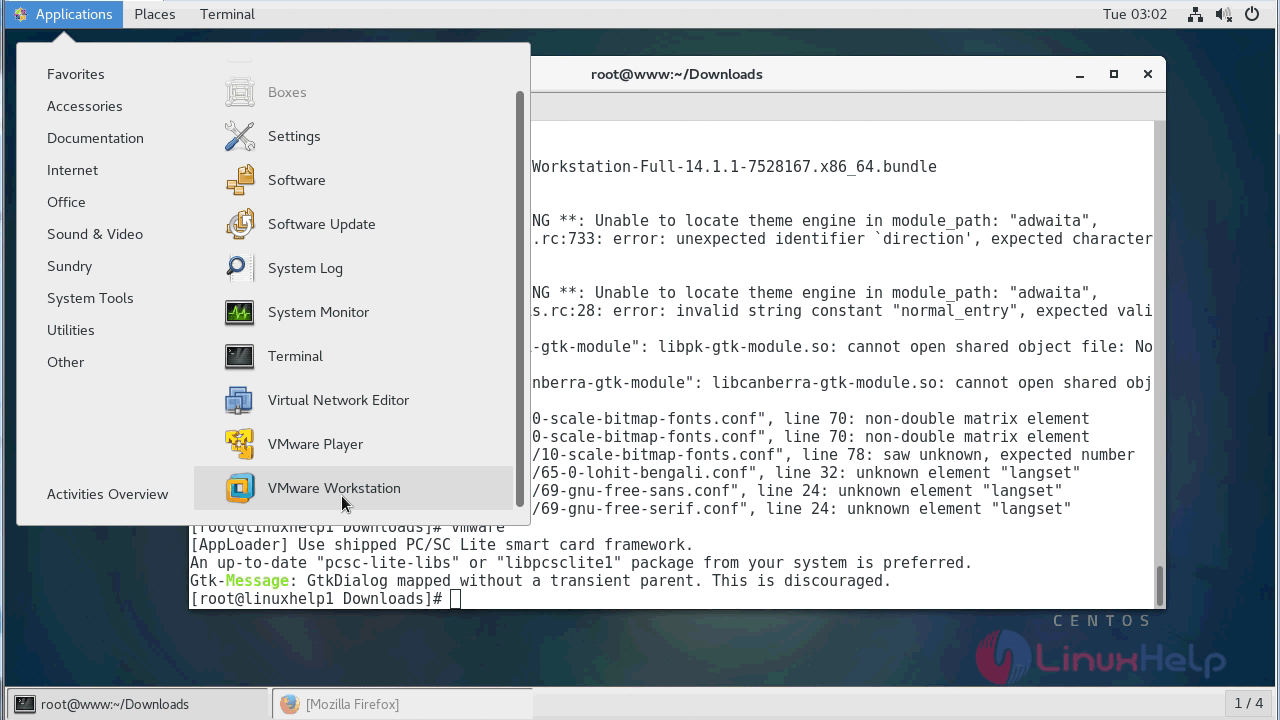Viewport: 1280px width, 720px height.
Task: Open the volume tray icon
Action: (1223, 14)
